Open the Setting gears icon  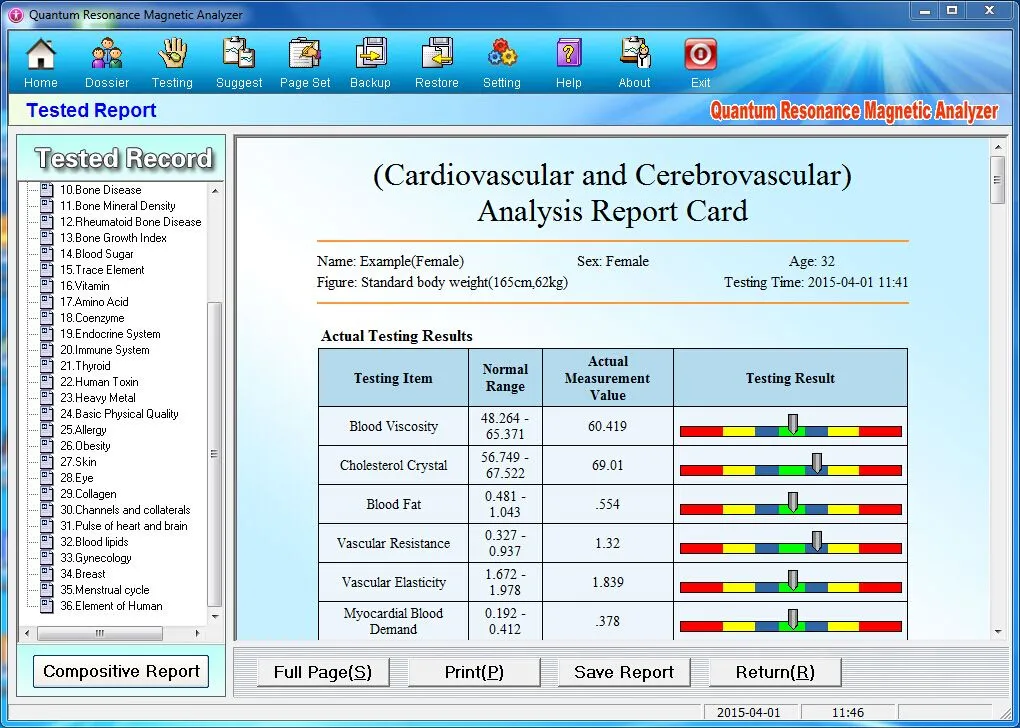pos(501,55)
